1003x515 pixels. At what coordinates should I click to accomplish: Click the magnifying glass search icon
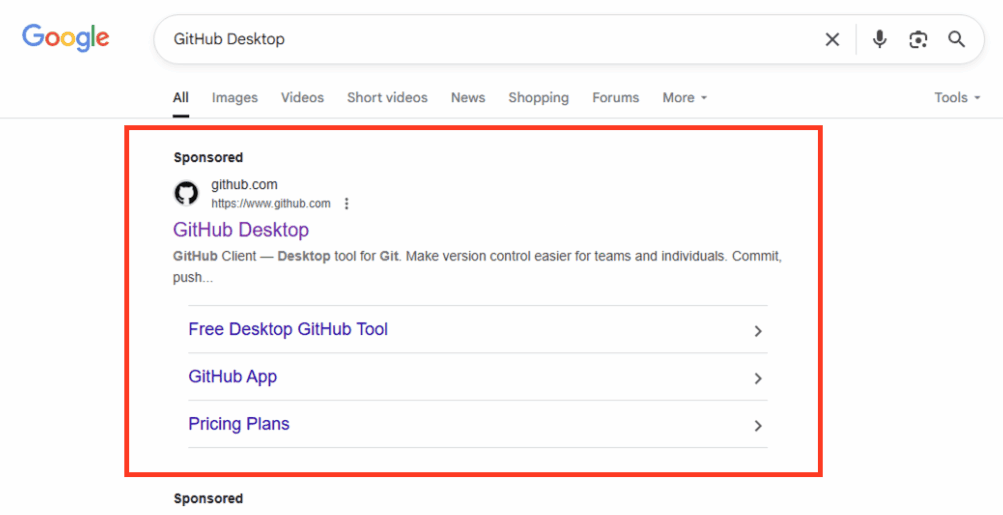[x=956, y=39]
